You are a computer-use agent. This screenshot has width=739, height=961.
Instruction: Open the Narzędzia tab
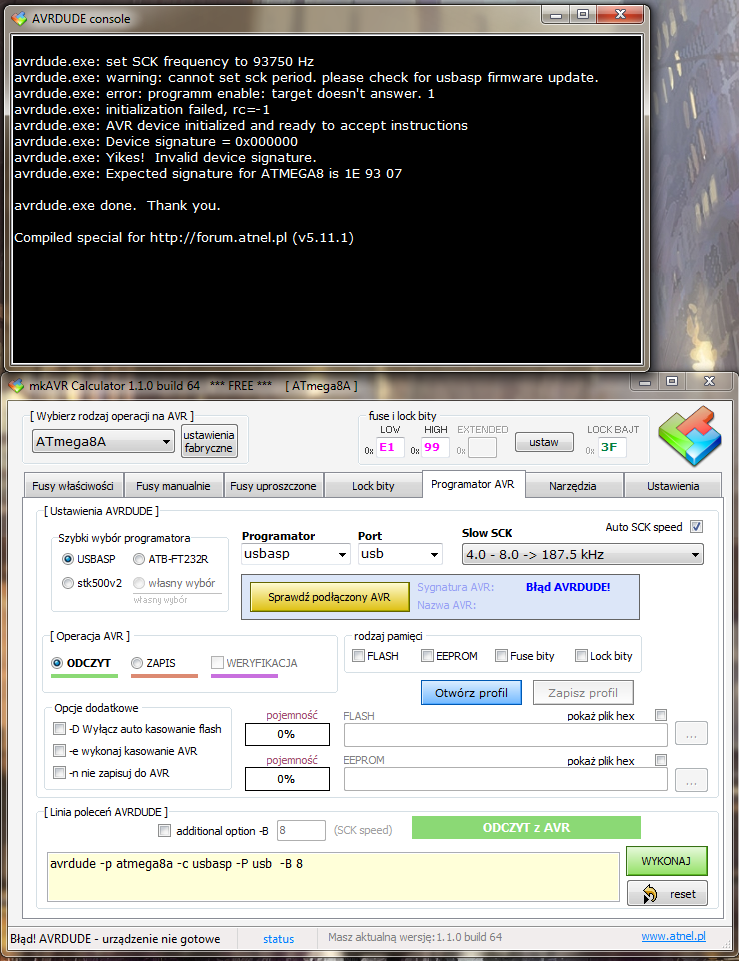[573, 486]
